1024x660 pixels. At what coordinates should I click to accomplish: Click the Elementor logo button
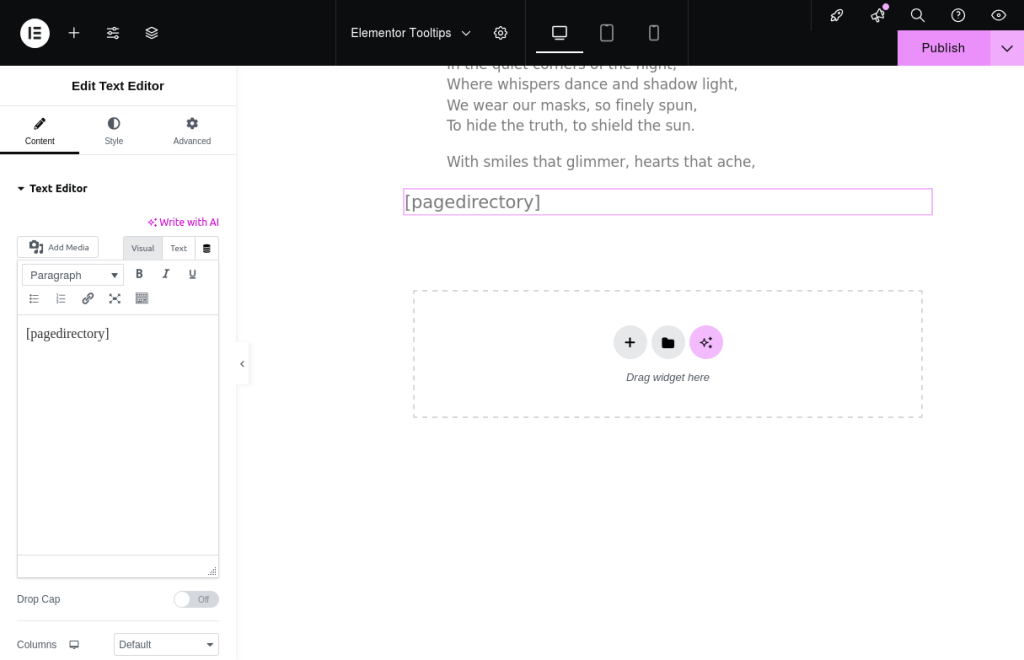(x=35, y=33)
